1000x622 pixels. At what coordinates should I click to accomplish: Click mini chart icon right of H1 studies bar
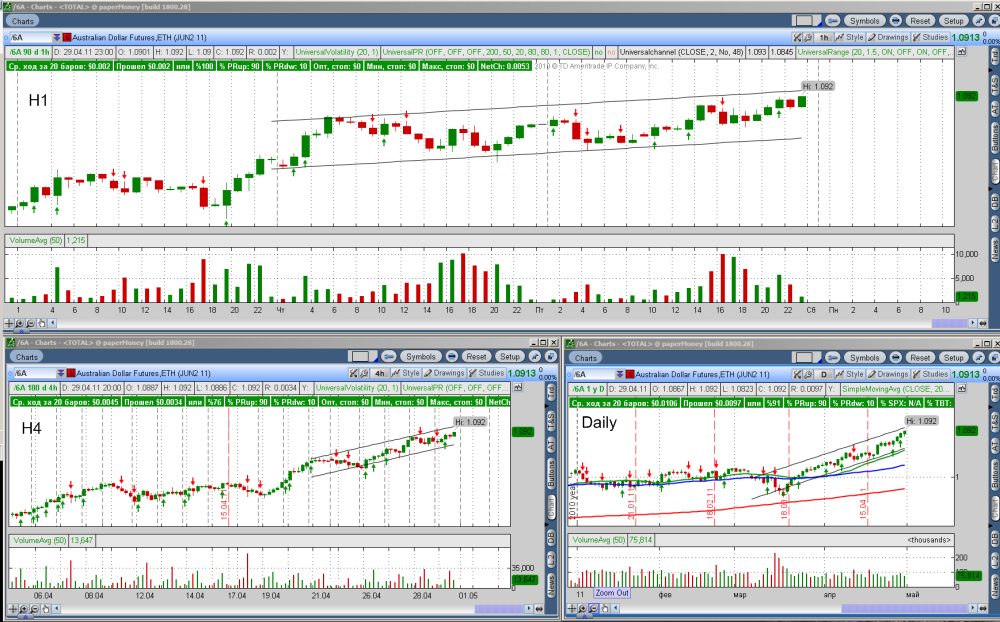962,52
